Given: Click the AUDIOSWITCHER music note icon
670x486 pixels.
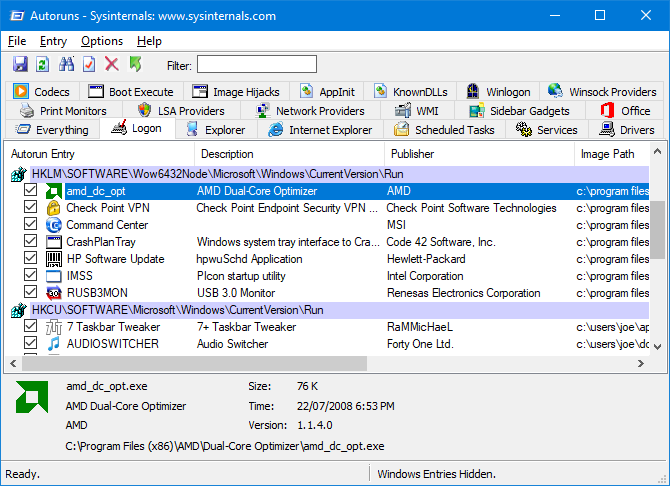Looking at the screenshot, I should pos(54,344).
